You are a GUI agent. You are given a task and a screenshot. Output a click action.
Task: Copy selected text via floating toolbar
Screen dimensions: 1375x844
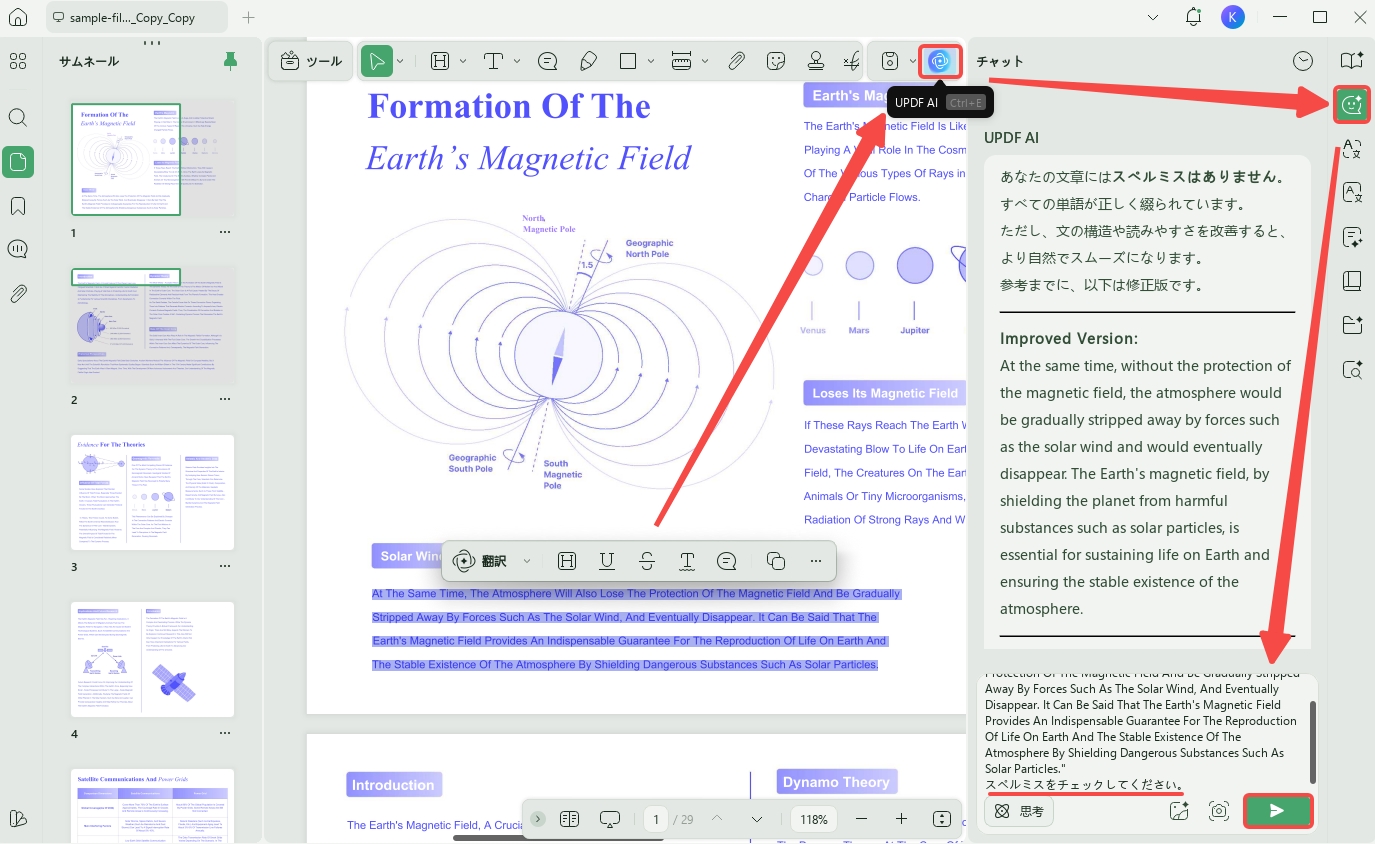[775, 561]
